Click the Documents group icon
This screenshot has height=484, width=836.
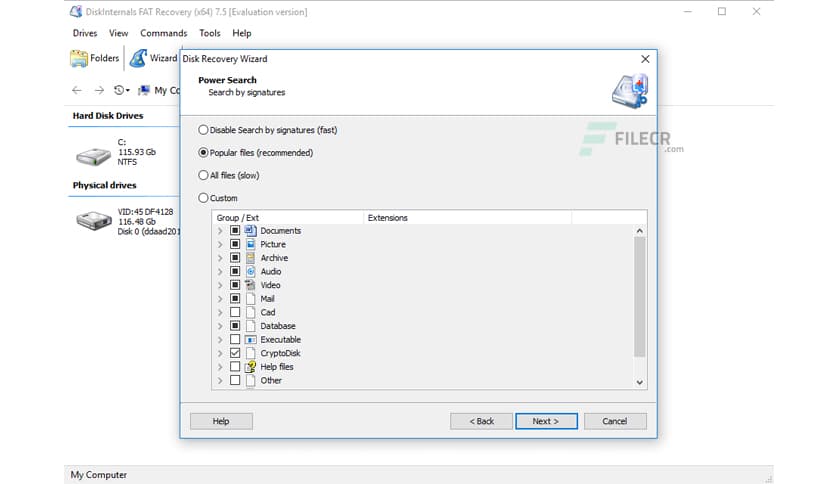(x=251, y=231)
